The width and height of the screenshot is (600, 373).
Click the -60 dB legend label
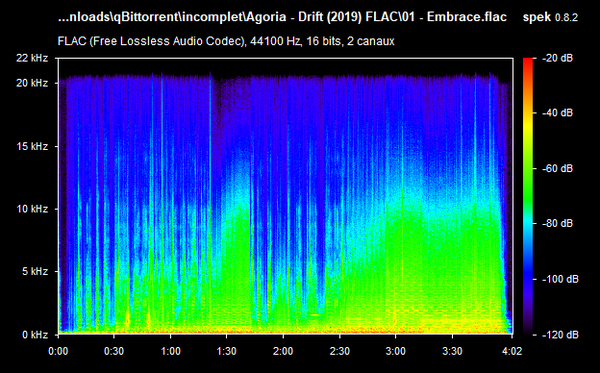(x=558, y=168)
